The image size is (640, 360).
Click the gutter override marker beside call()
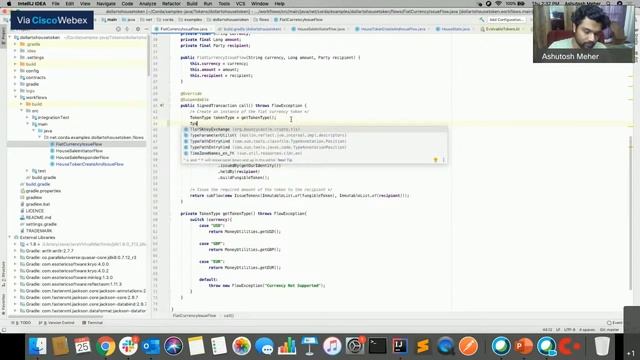162,105
